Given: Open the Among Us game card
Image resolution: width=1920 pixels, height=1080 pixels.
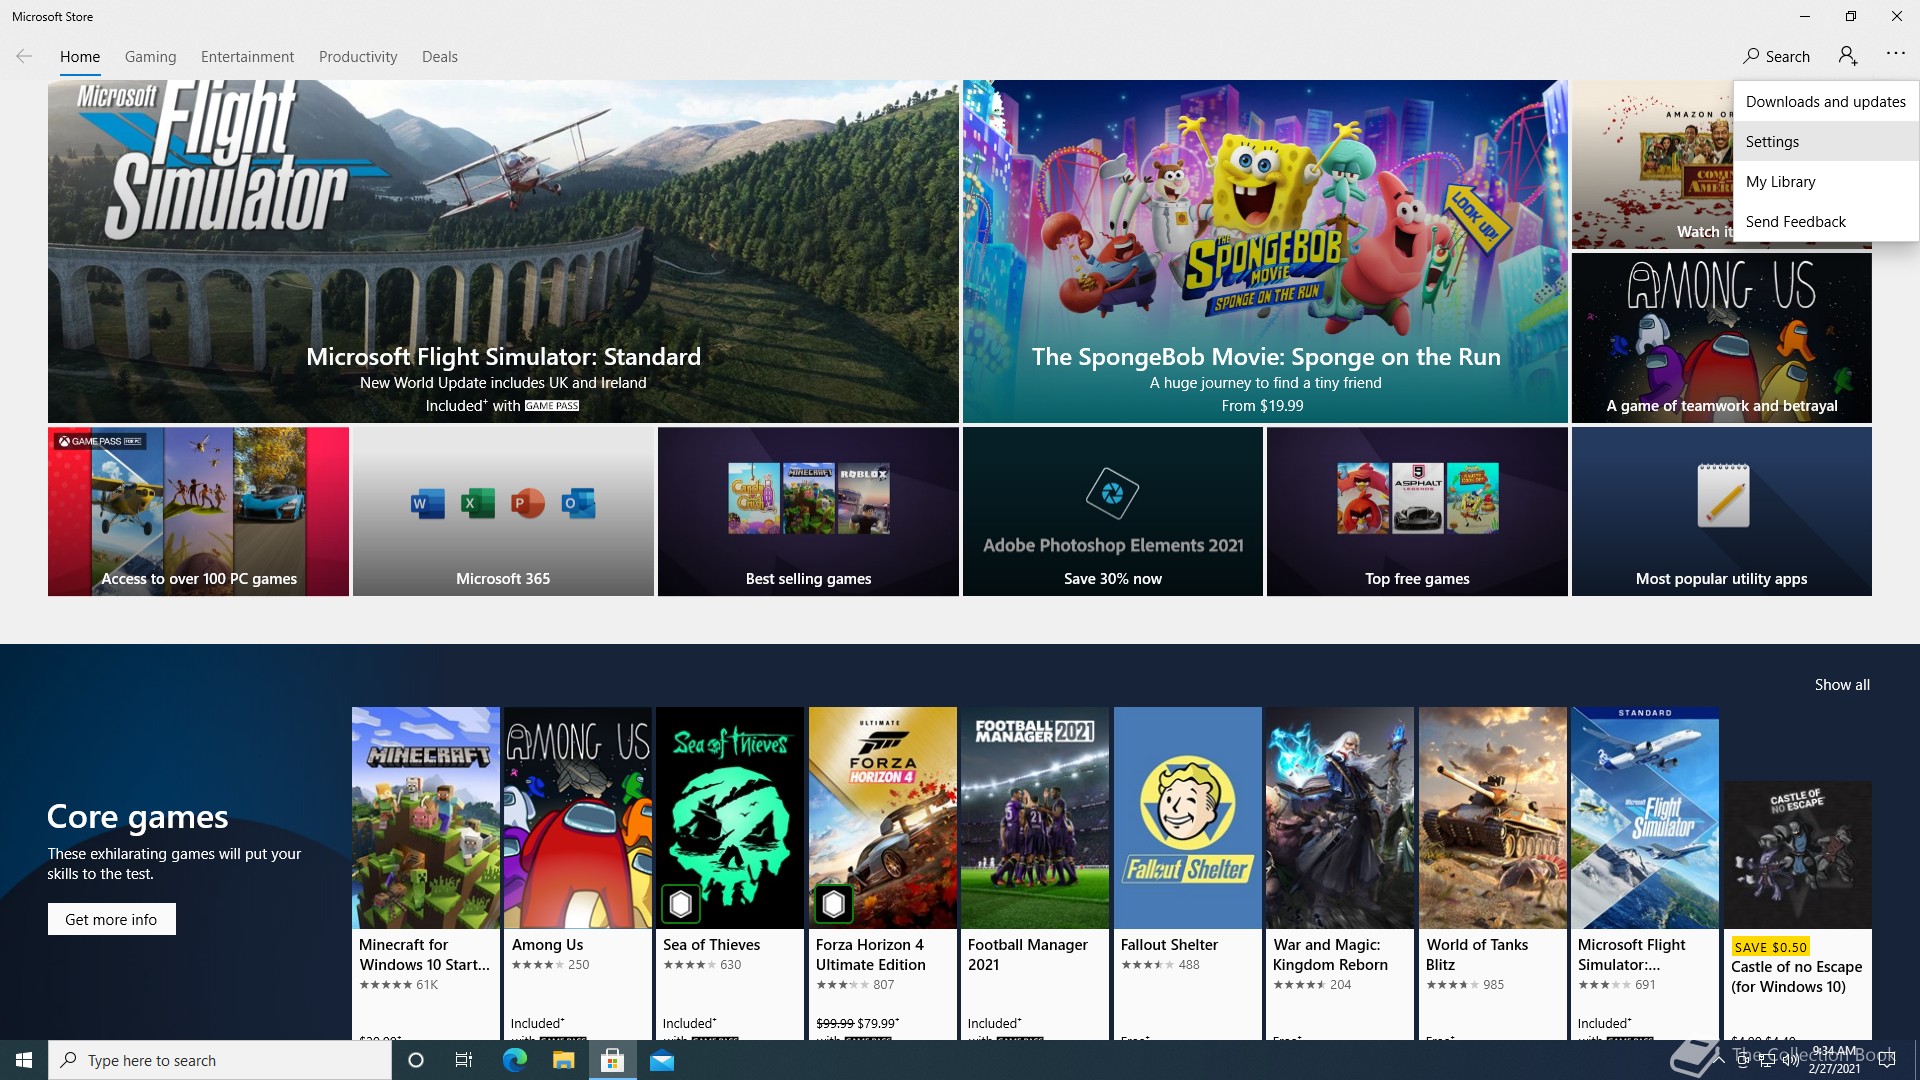Looking at the screenshot, I should coord(578,873).
